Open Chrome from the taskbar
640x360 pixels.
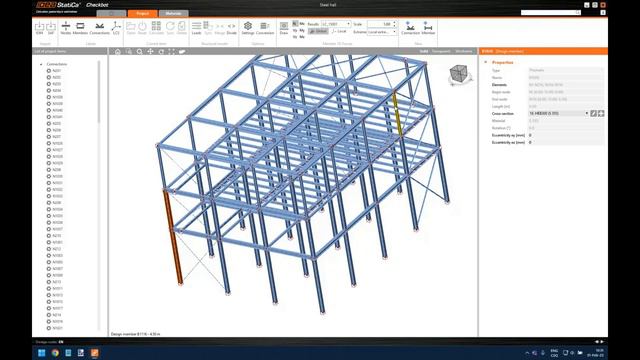click(x=55, y=353)
